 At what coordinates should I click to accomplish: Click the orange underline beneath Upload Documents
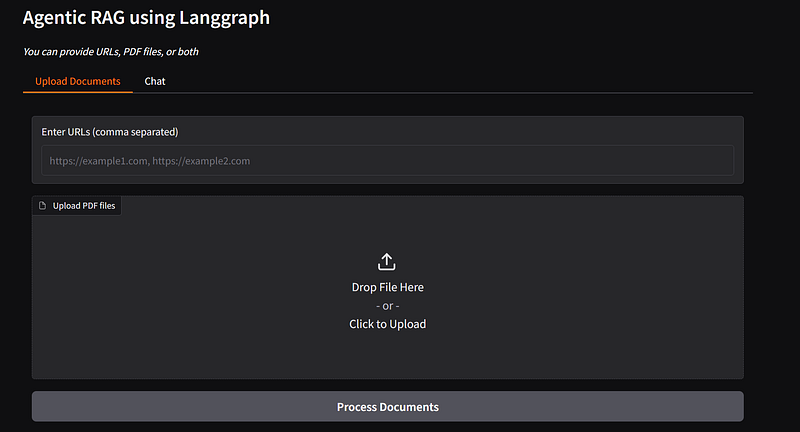point(78,92)
